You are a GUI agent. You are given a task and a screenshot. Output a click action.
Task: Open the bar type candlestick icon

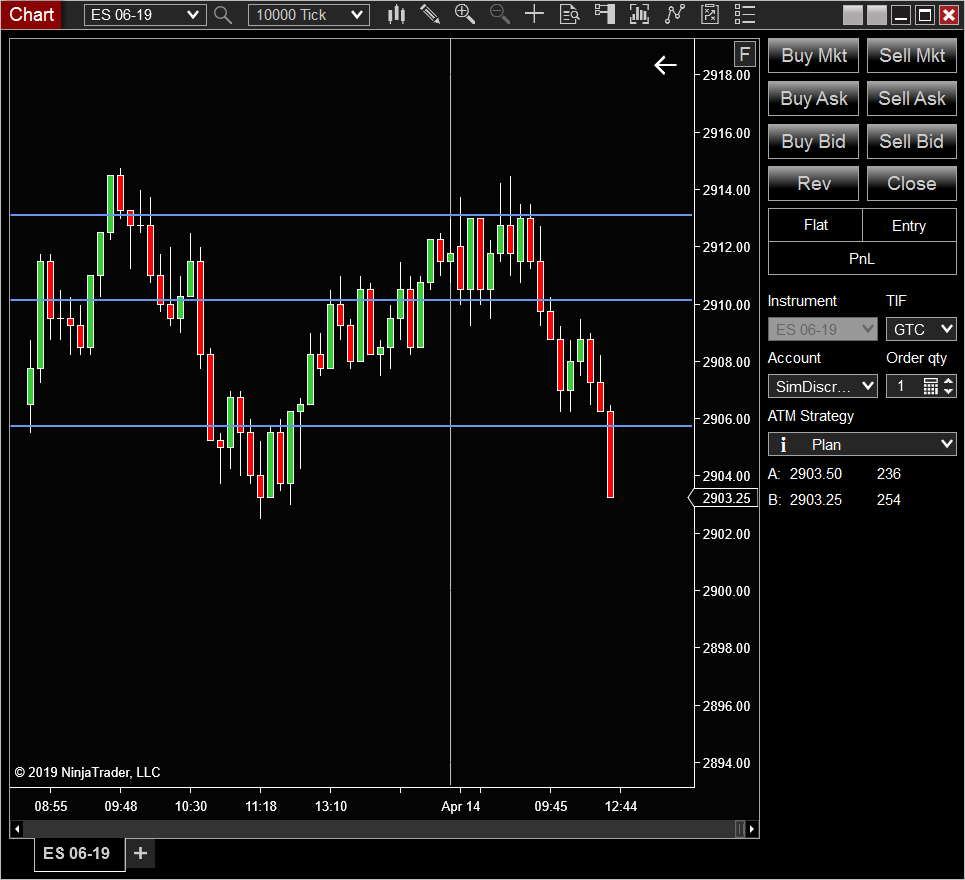[x=396, y=15]
